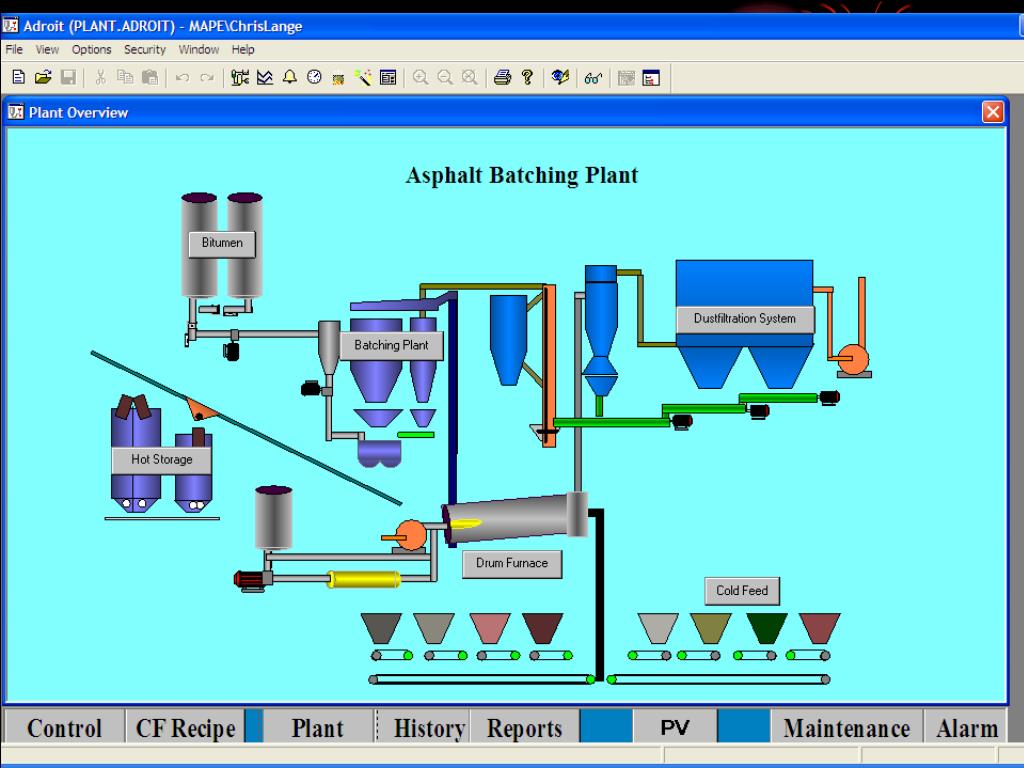This screenshot has height=768, width=1024.
Task: Launch the configuration wizard wand icon
Action: click(x=362, y=77)
